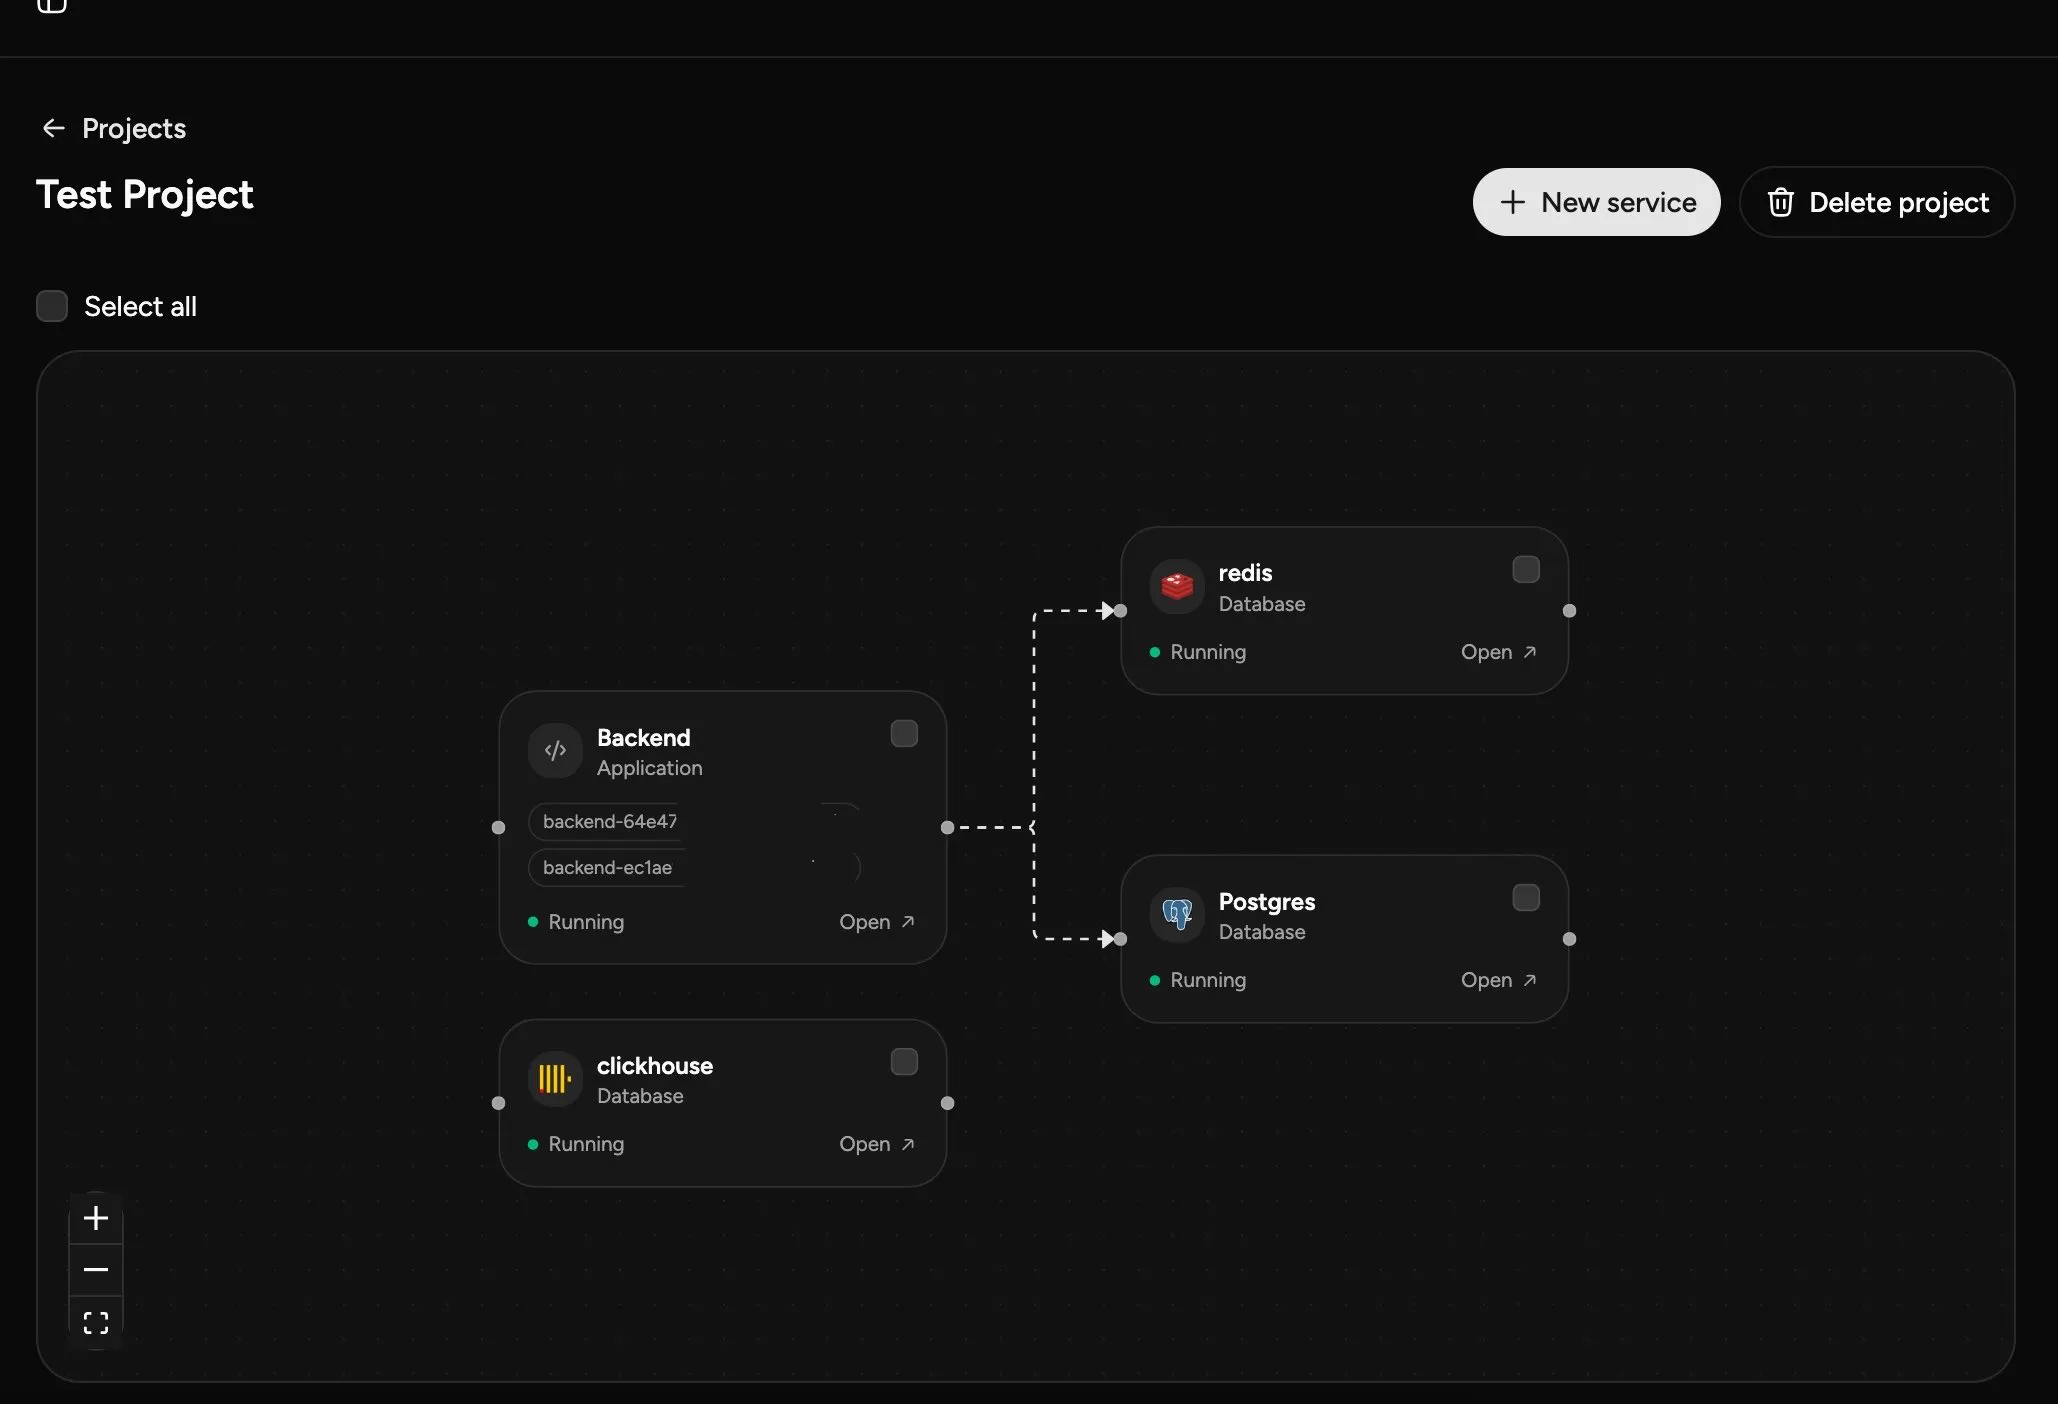
Task: Click the Postgres service name
Action: click(1267, 902)
